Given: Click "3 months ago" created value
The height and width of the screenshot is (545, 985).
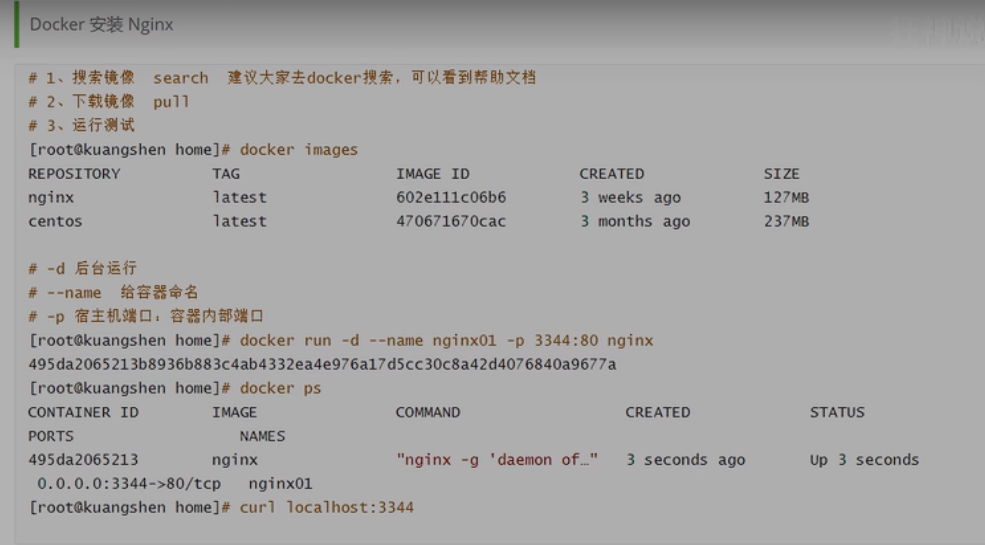Looking at the screenshot, I should click(x=634, y=222).
